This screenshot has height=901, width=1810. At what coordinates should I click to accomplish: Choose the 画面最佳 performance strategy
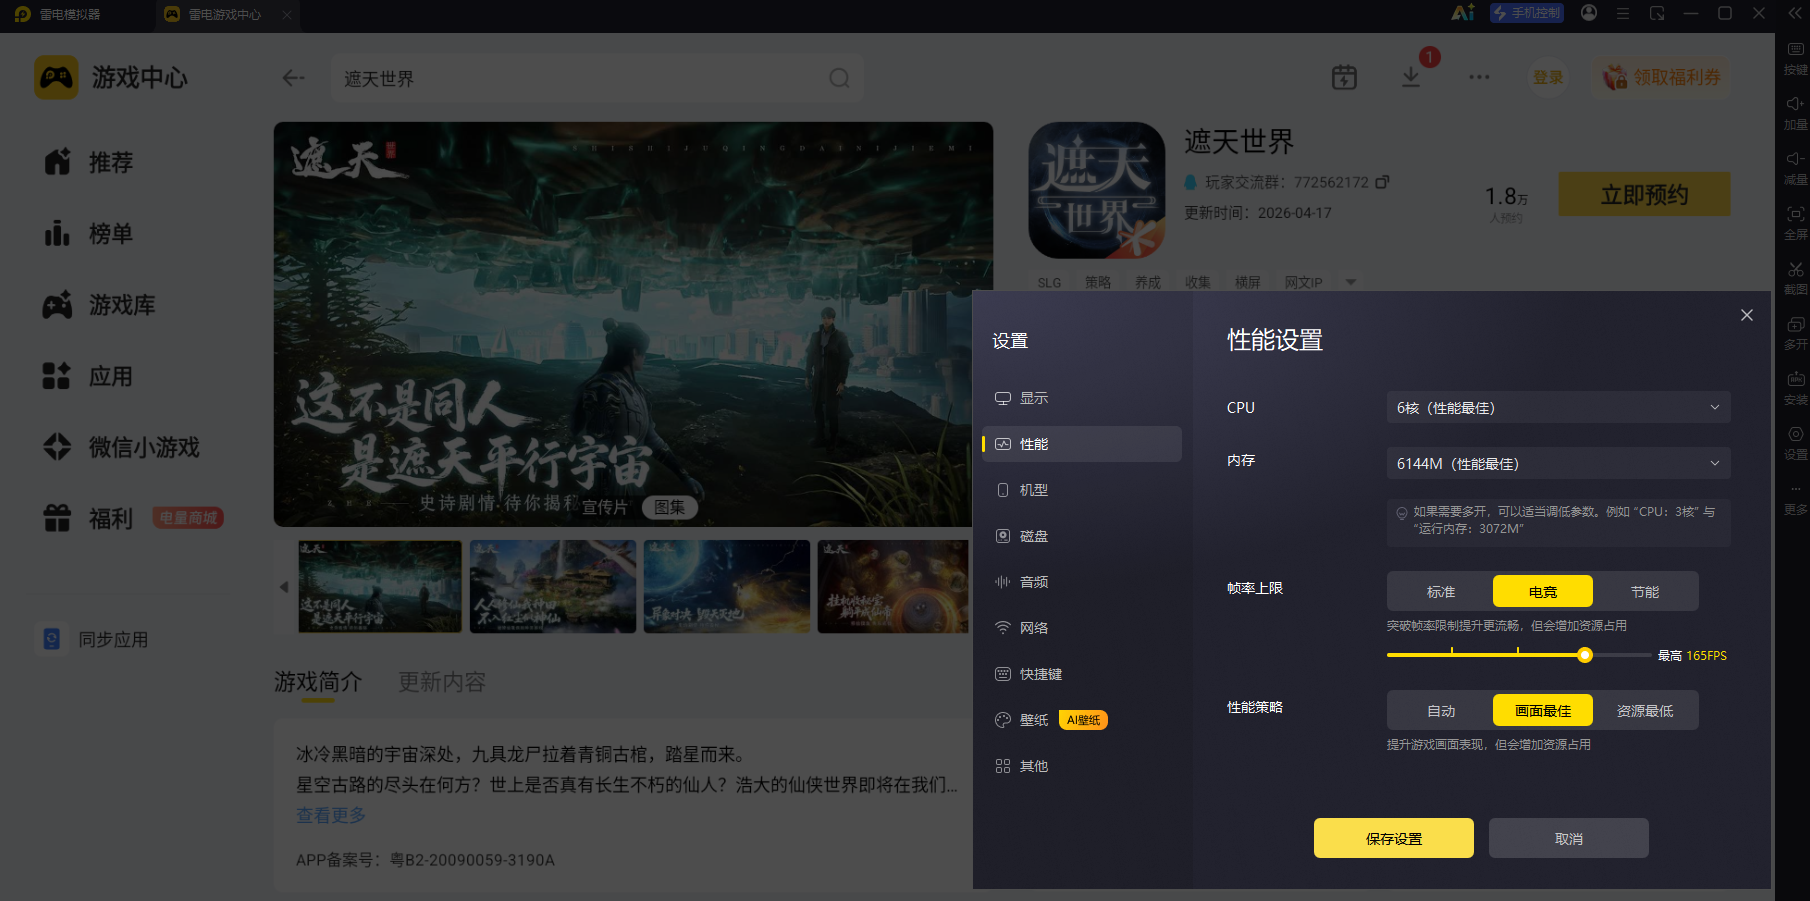pyautogui.click(x=1543, y=711)
